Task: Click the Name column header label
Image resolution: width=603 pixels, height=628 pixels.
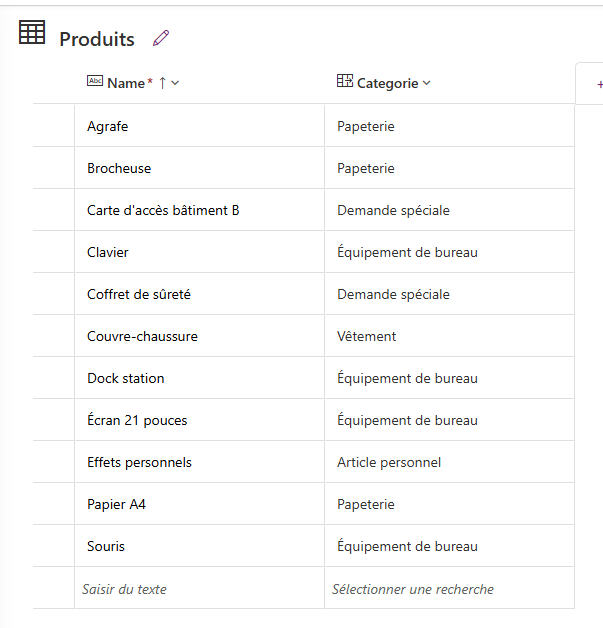Action: click(x=126, y=83)
